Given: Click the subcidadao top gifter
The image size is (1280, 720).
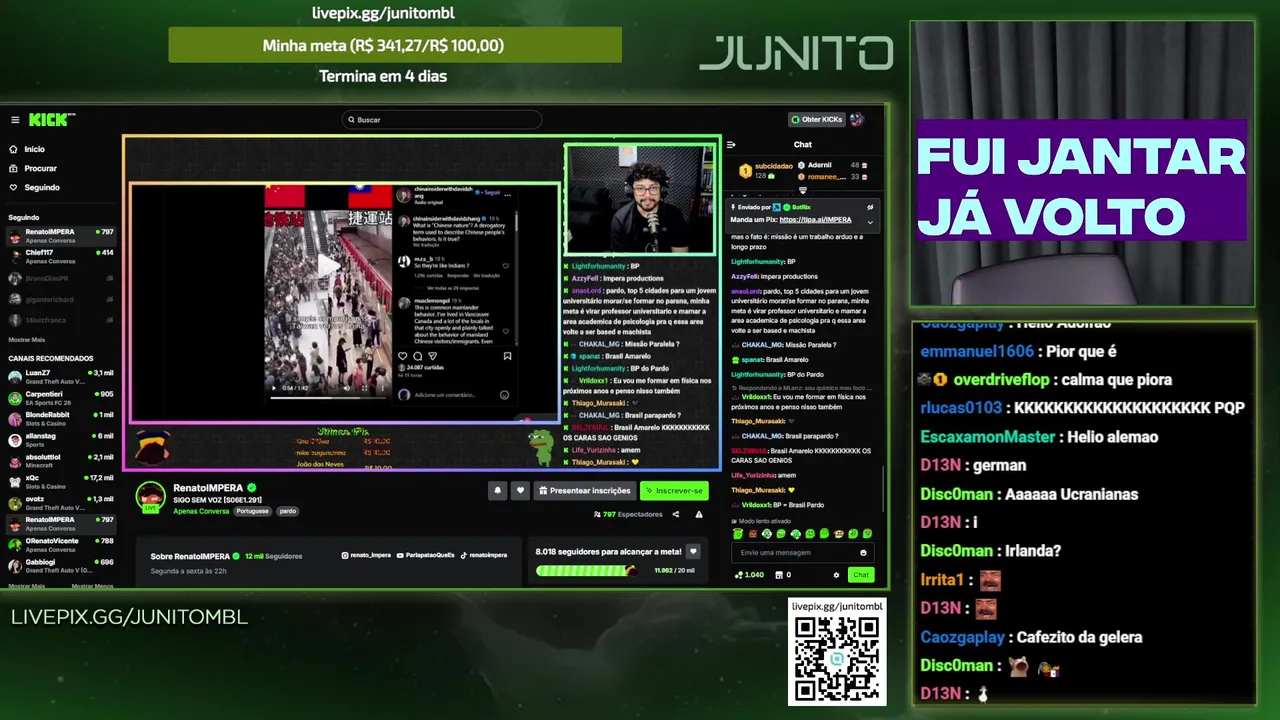Looking at the screenshot, I should tap(766, 170).
